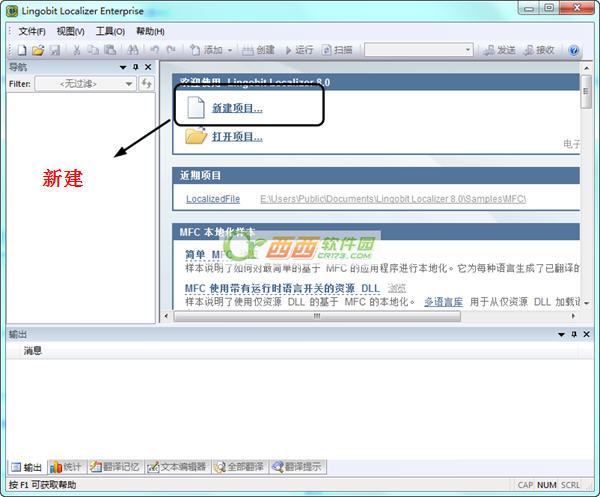This screenshot has height=497, width=600.
Task: Click the 创建 (Create) toolbar button
Action: click(259, 50)
